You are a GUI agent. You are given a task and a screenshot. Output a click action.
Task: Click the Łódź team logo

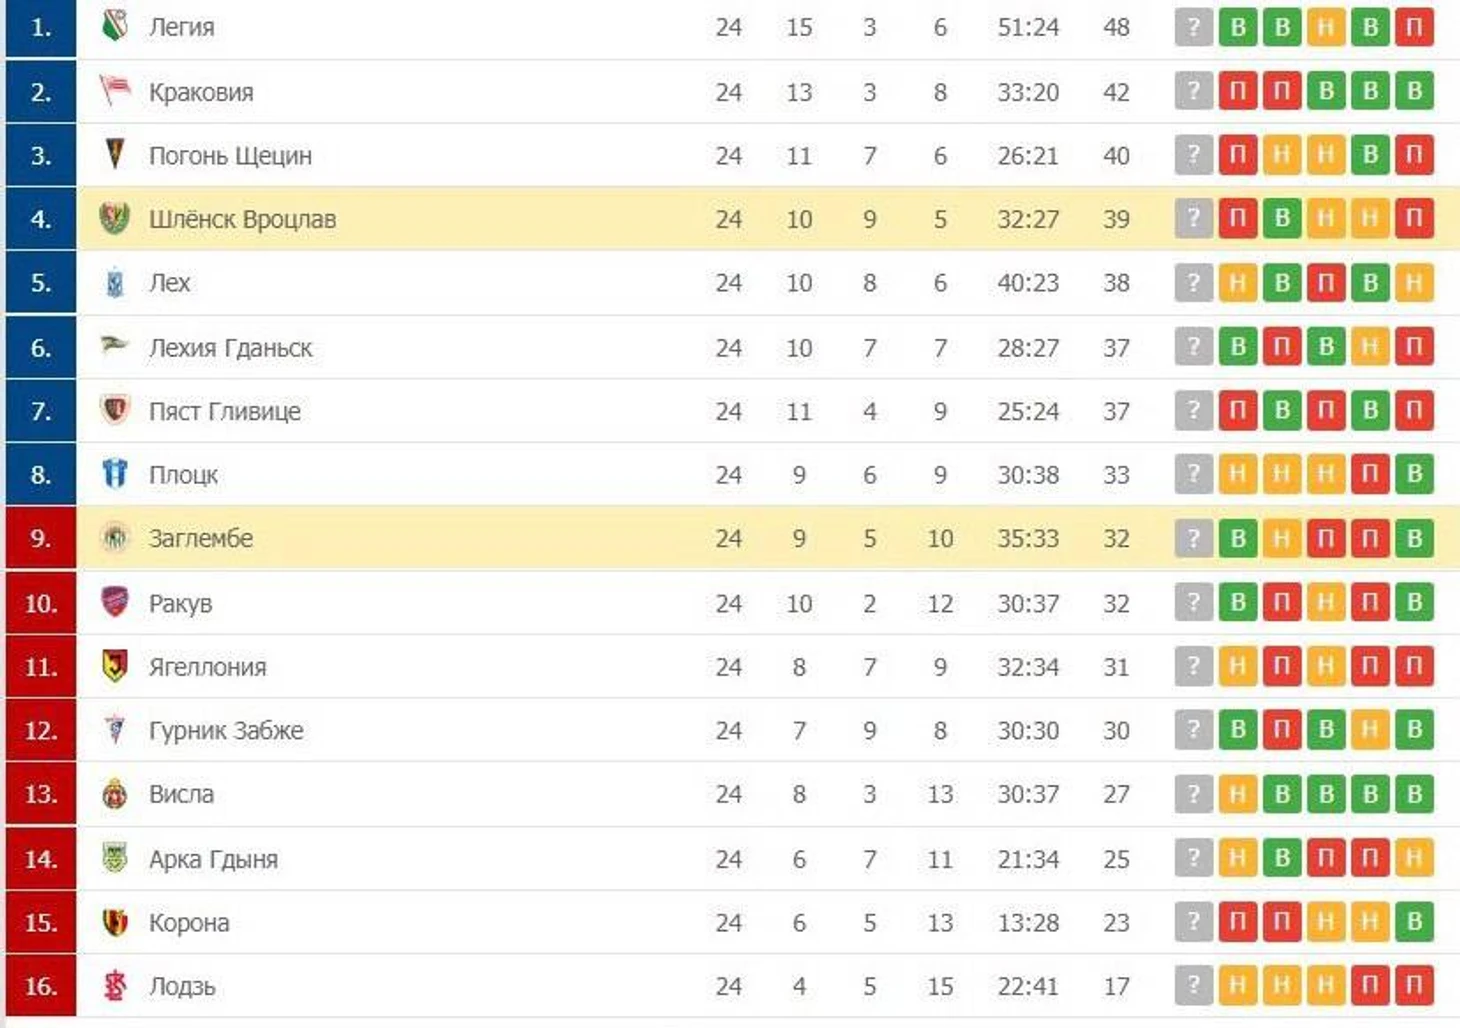pos(115,986)
